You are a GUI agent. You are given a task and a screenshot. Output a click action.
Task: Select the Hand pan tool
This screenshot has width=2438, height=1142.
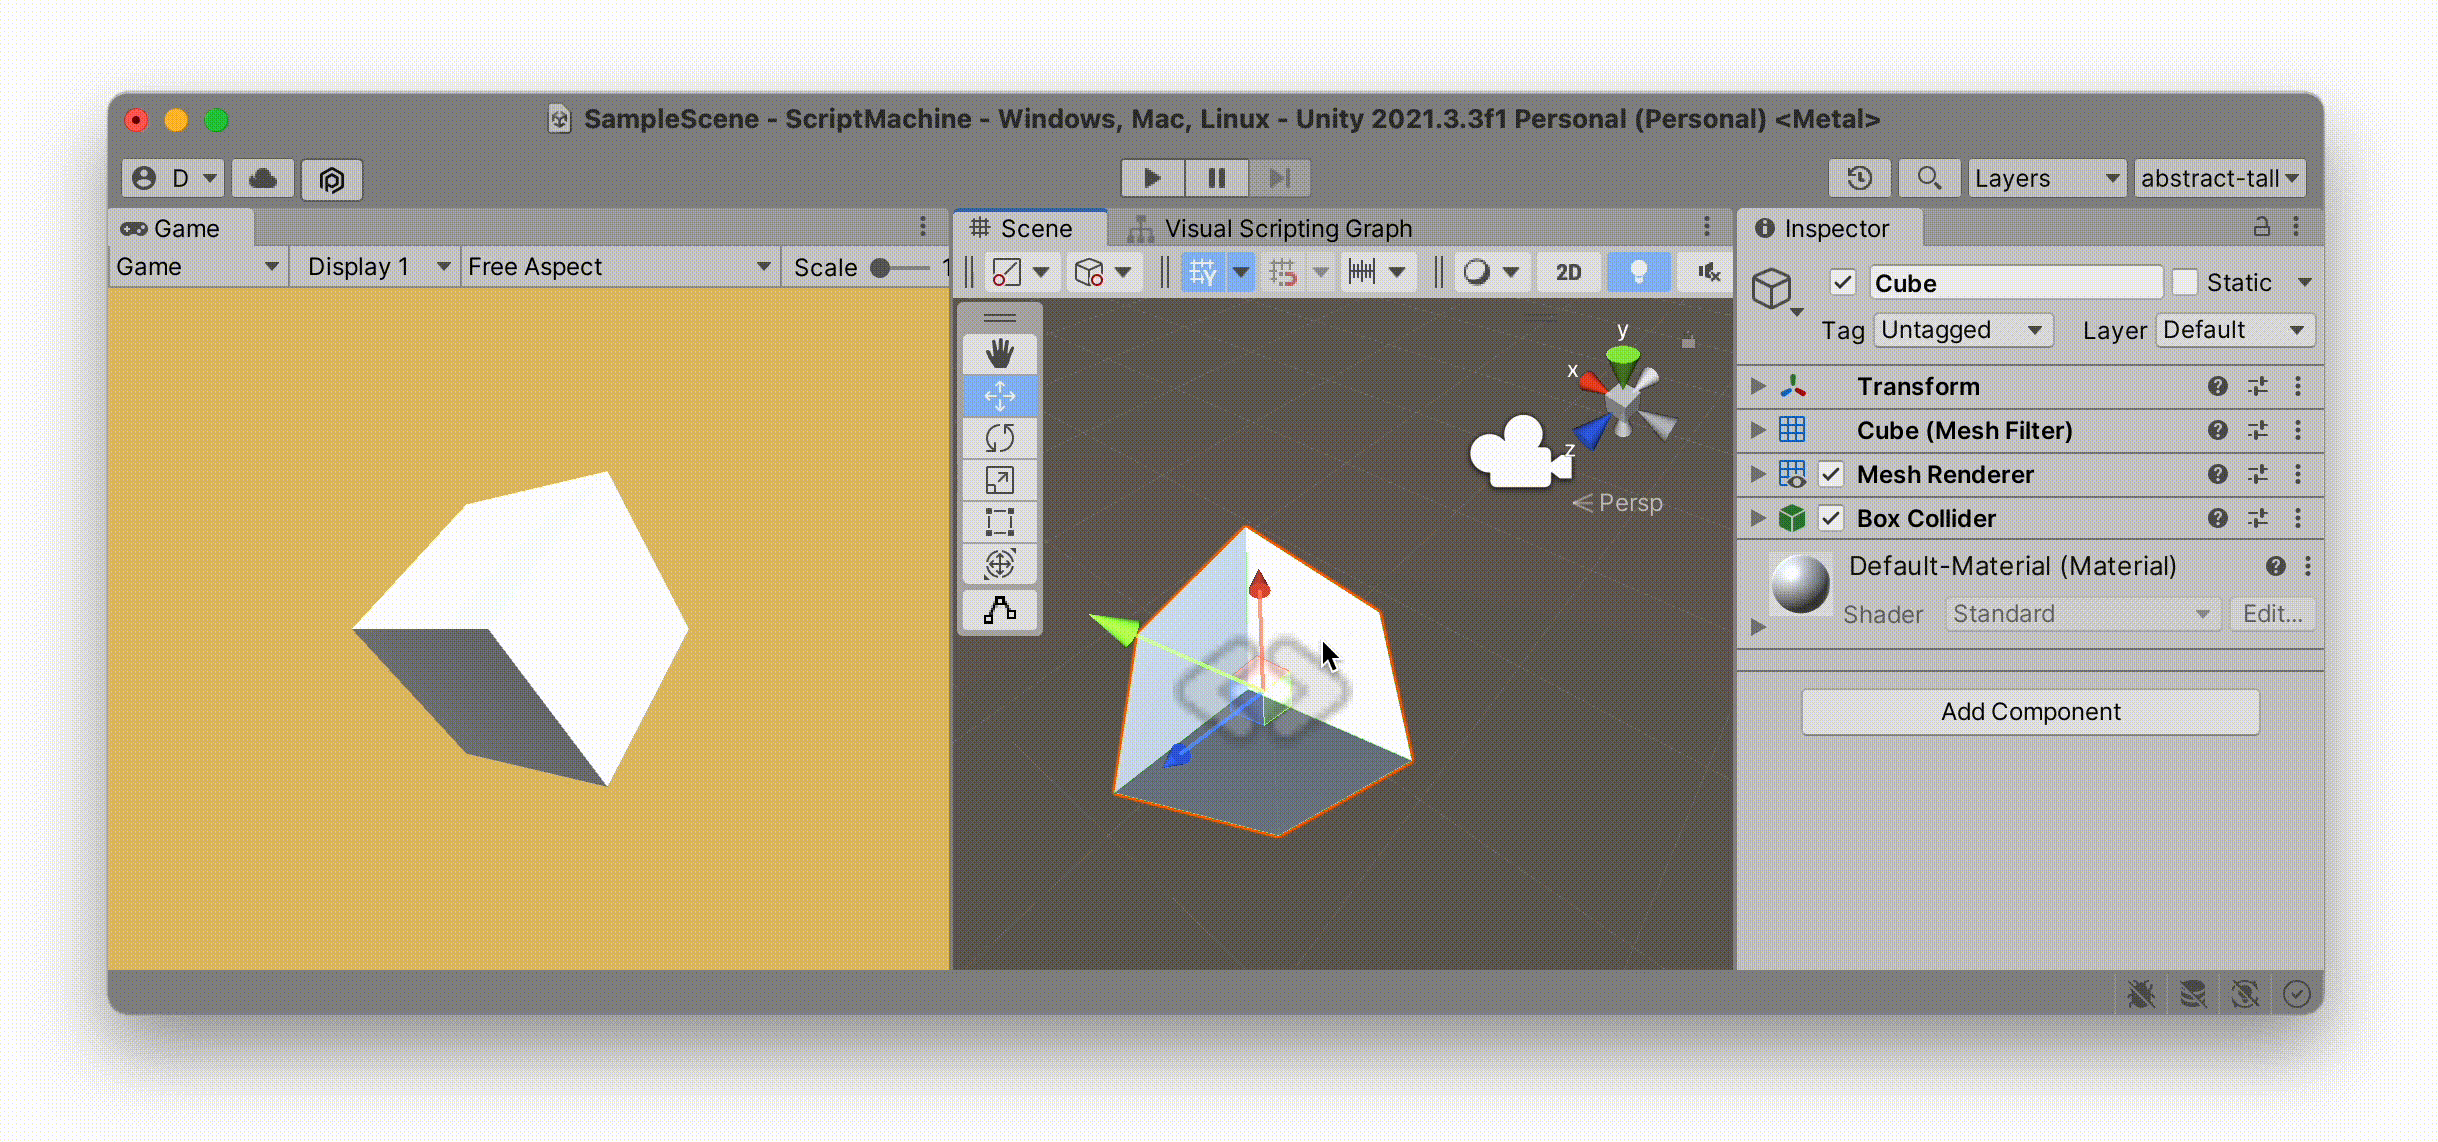click(x=999, y=352)
